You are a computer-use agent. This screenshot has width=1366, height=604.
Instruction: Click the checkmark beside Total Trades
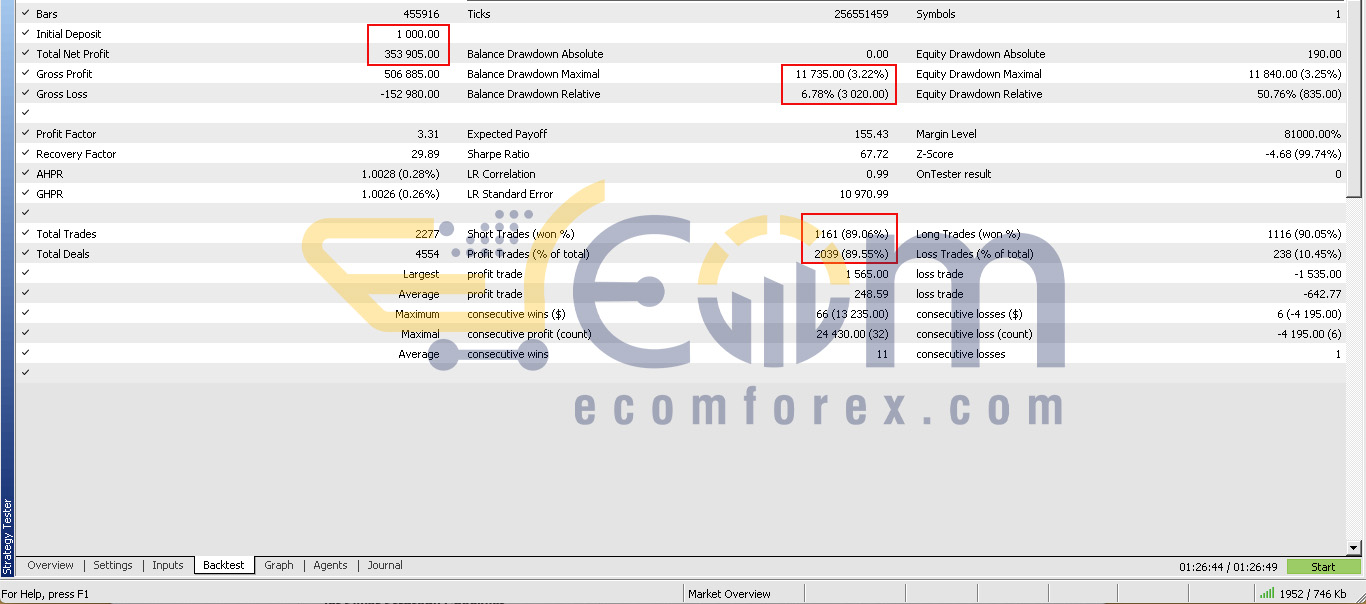point(25,234)
